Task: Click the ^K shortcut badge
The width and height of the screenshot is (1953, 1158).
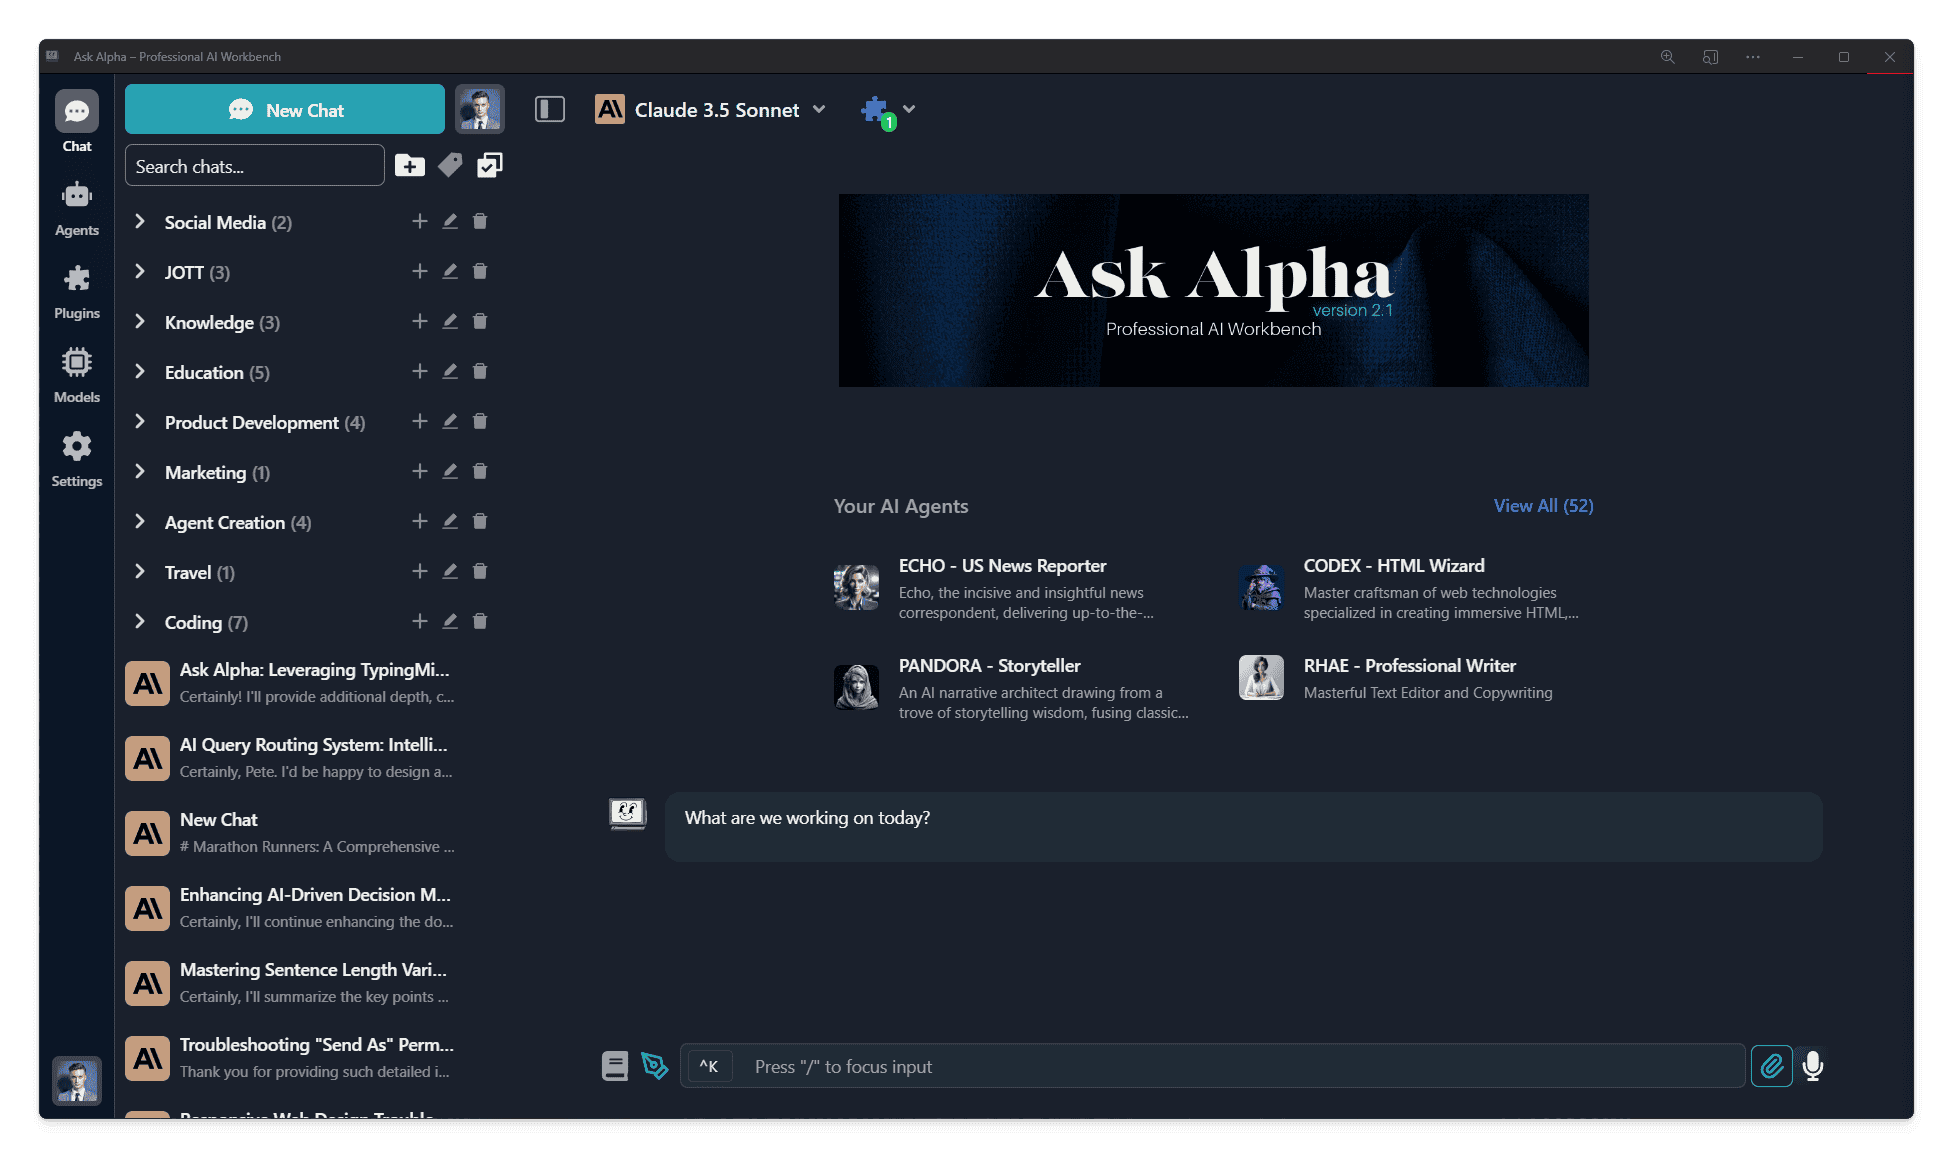Action: point(709,1066)
